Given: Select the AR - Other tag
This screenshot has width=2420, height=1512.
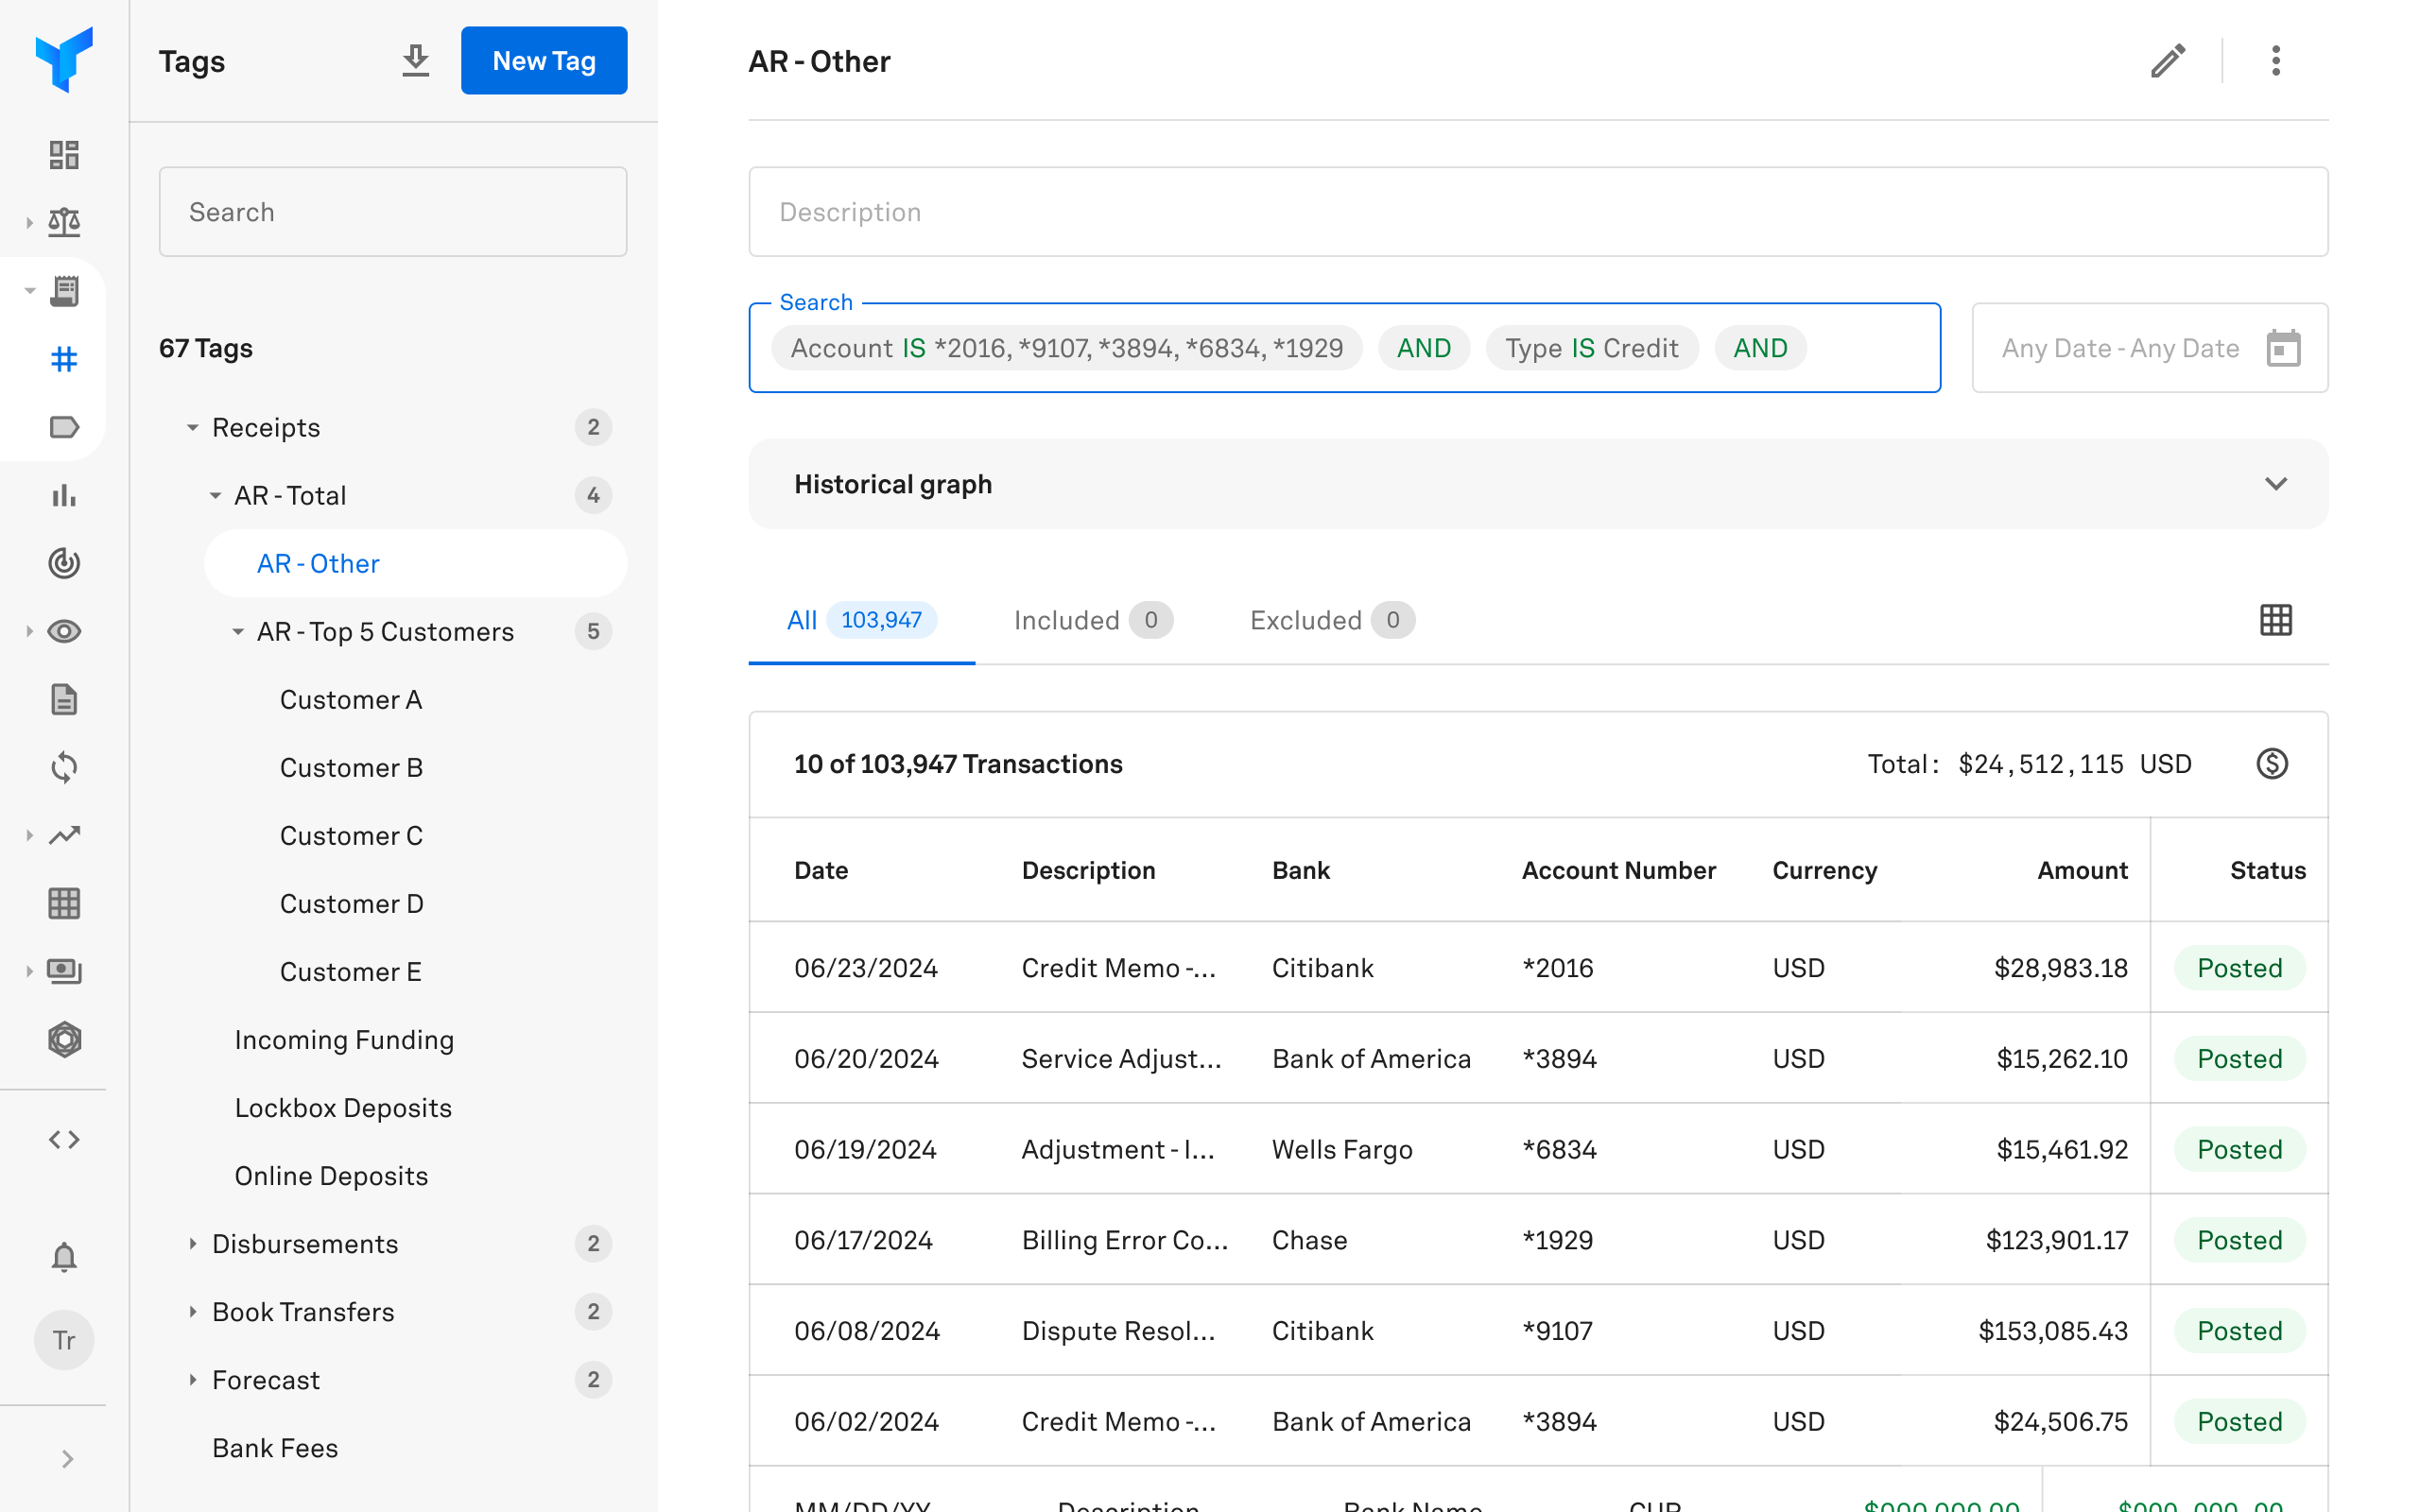Looking at the screenshot, I should (x=416, y=563).
